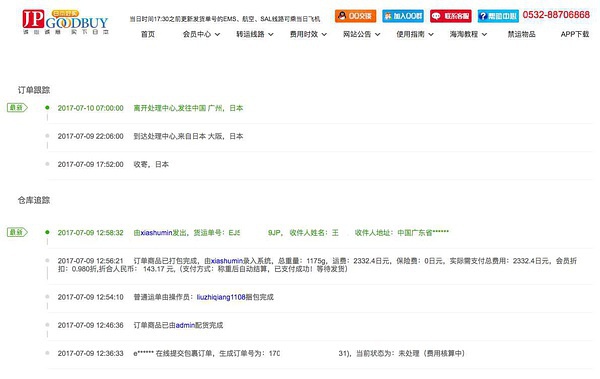Expand the 海淘教程 dropdown chevron
The width and height of the screenshot is (600, 379).
484,34
